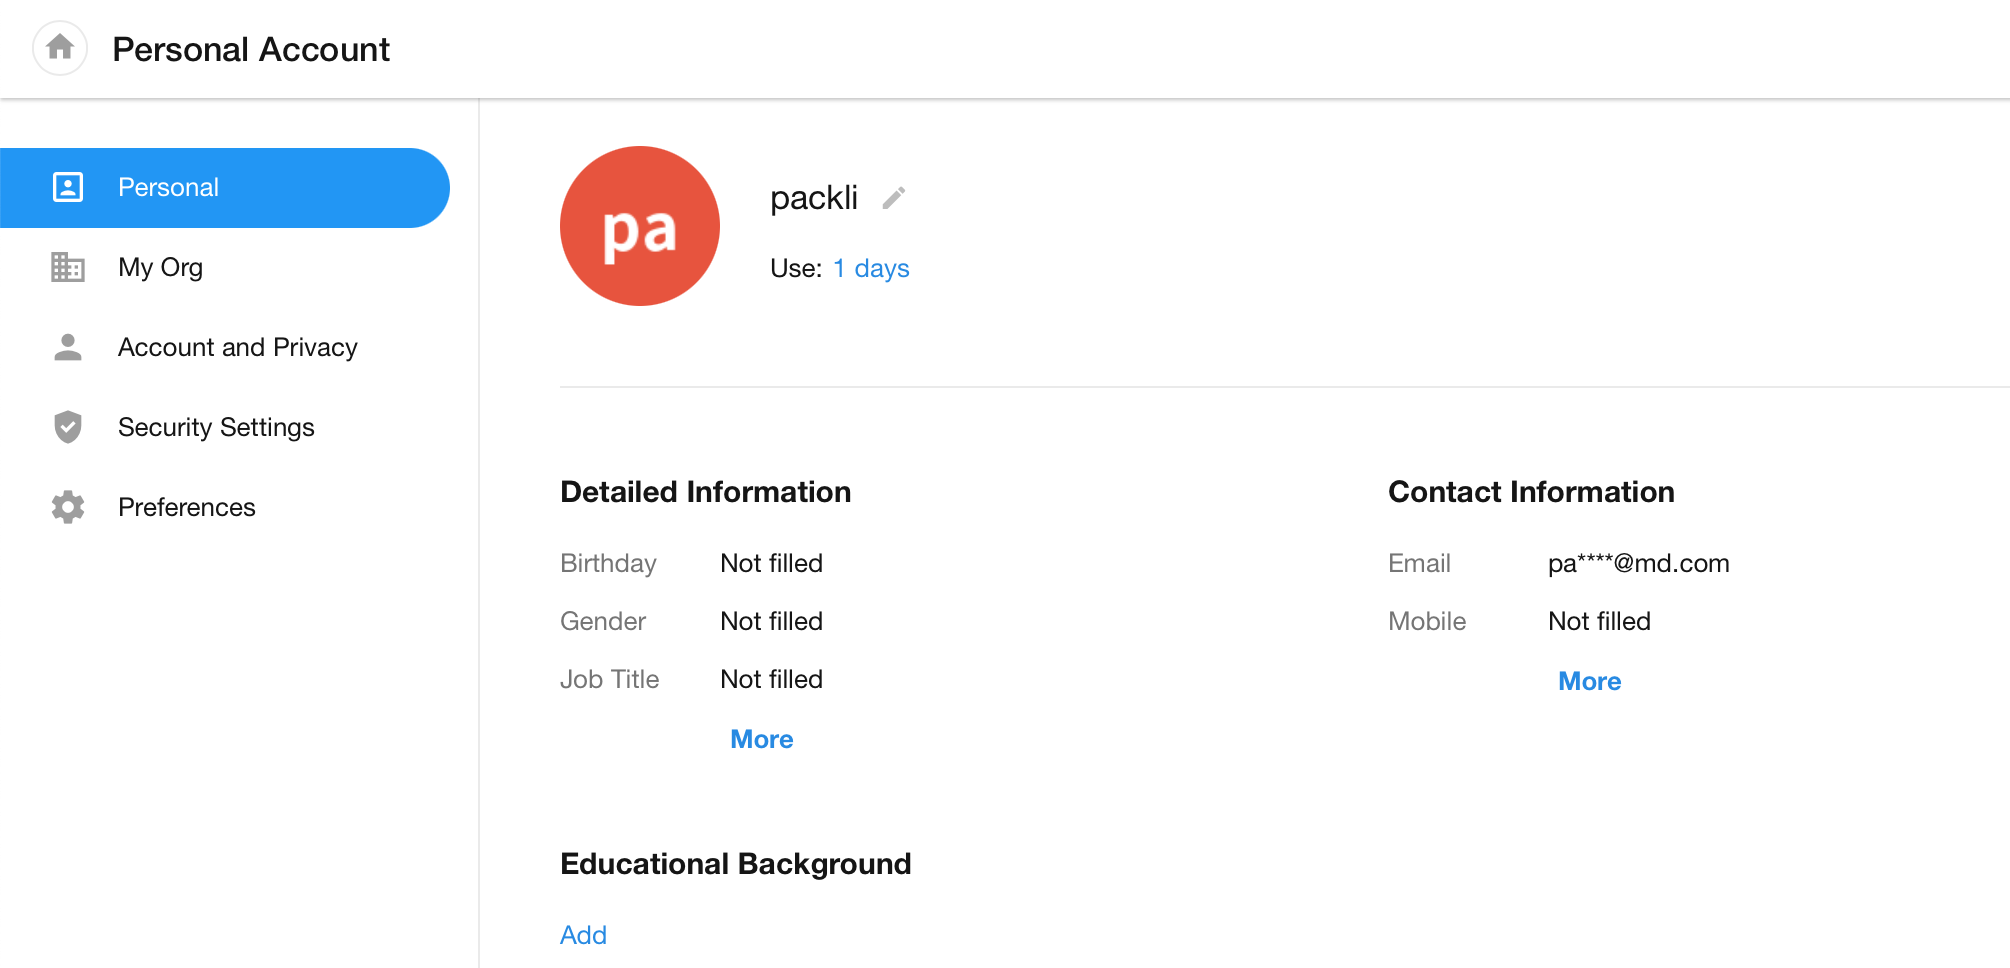Select the masked email pa****@md.com
The height and width of the screenshot is (968, 2010).
(1639, 563)
